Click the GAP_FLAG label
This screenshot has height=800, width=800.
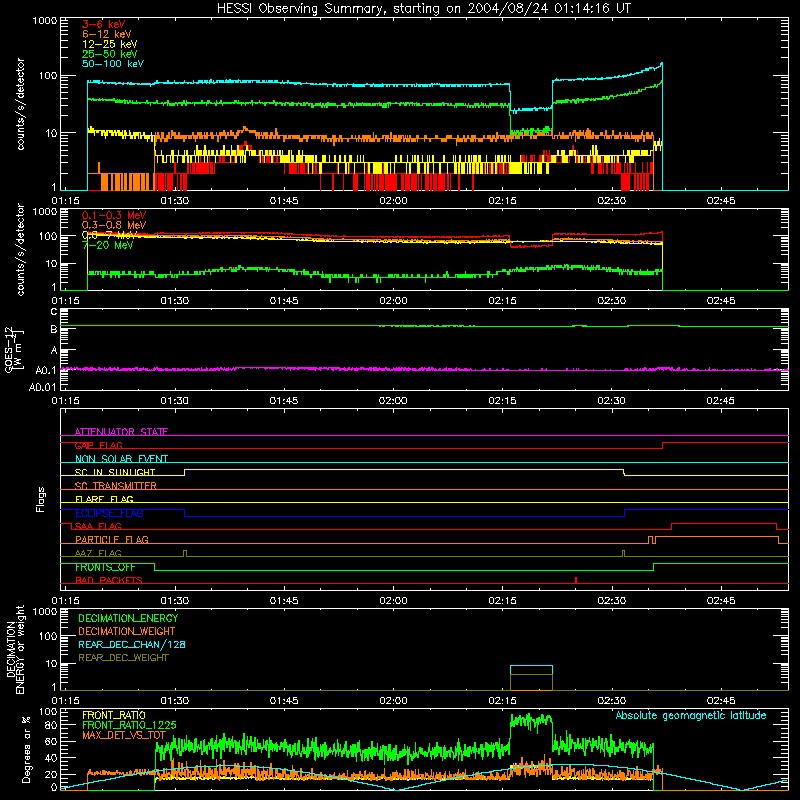(x=98, y=445)
